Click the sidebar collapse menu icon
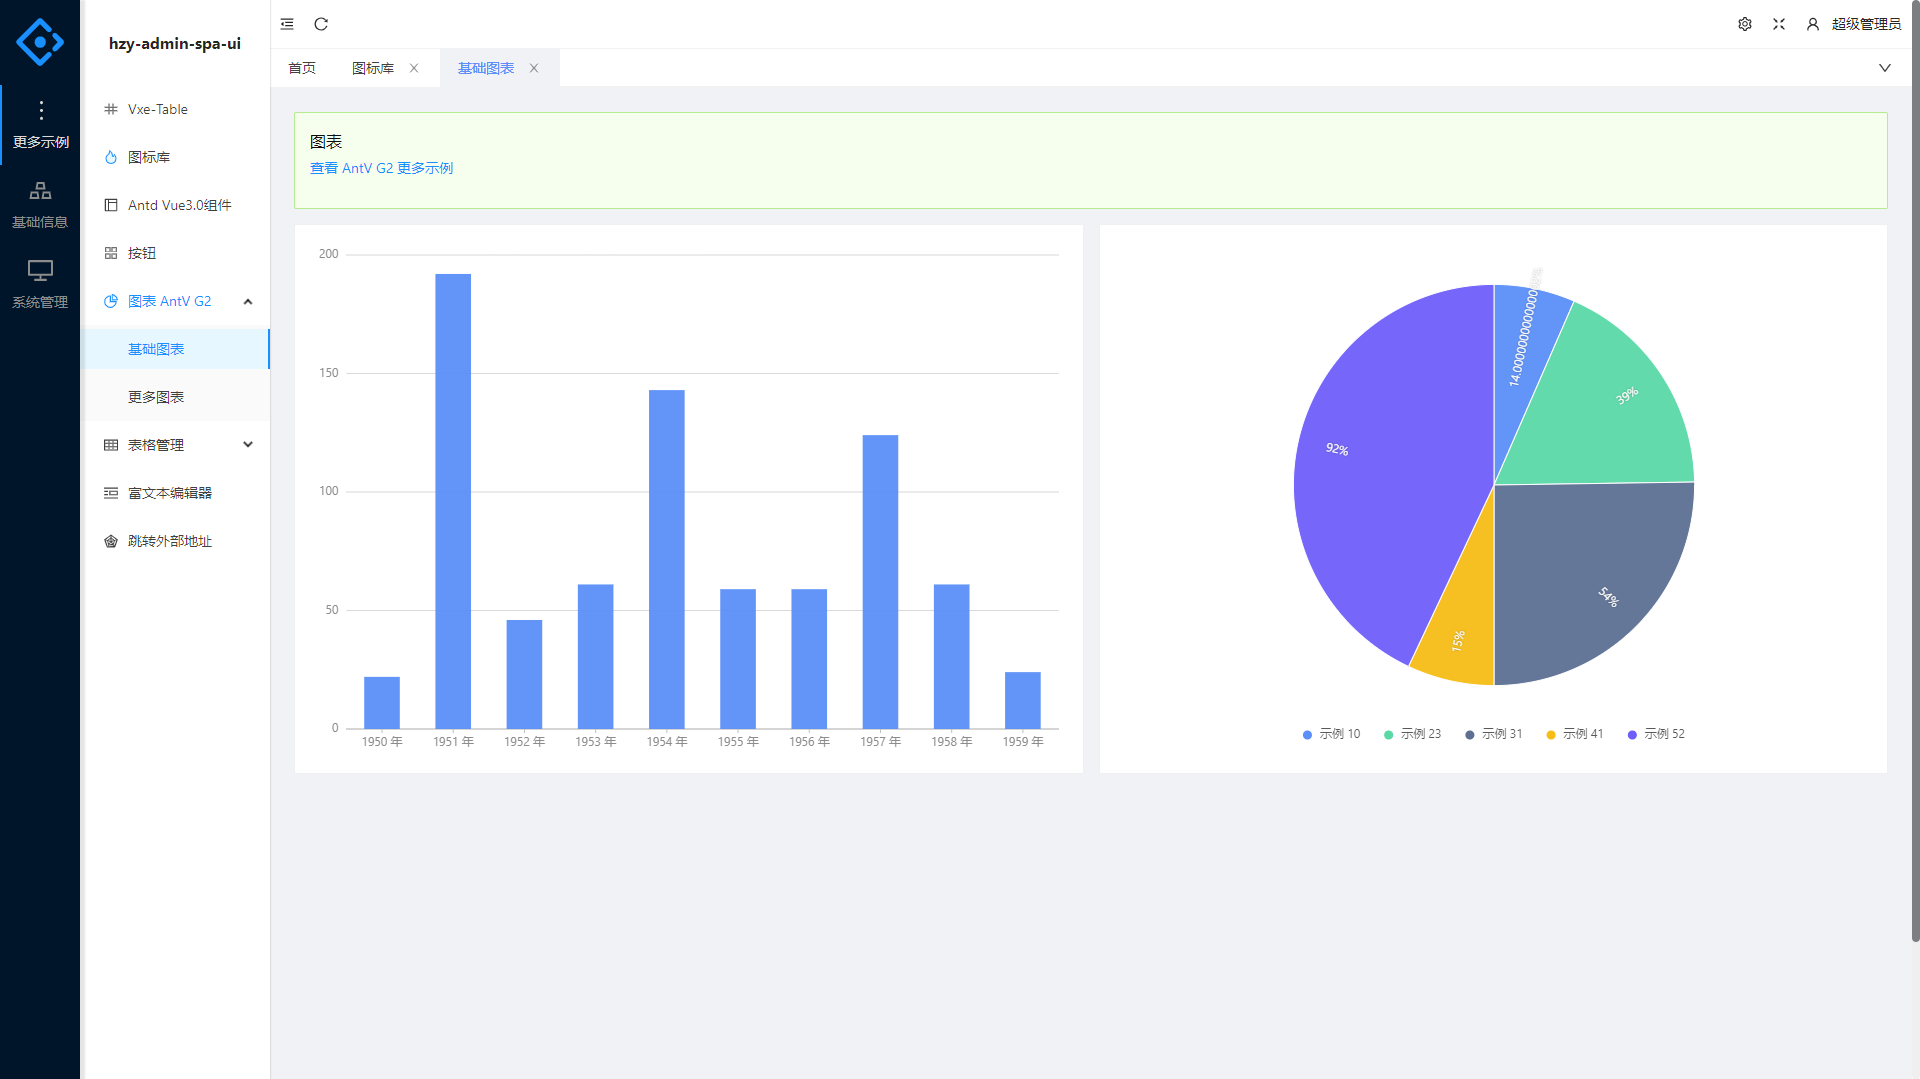 coord(287,24)
